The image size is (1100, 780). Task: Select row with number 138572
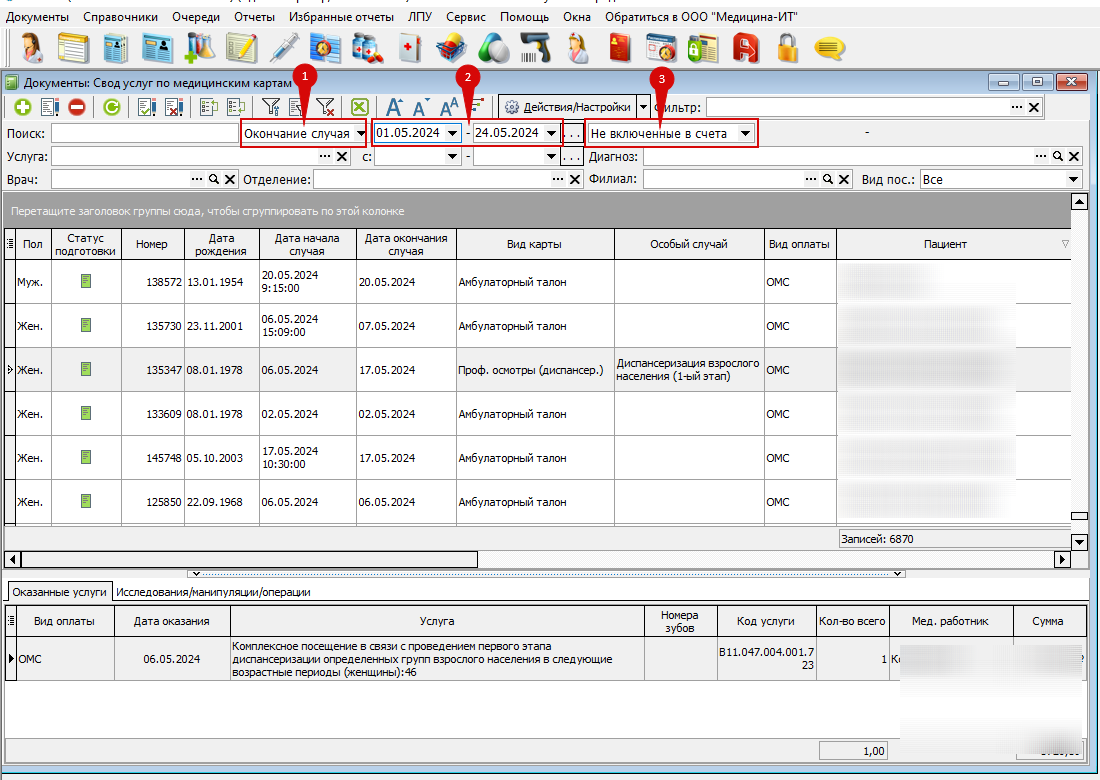537,282
